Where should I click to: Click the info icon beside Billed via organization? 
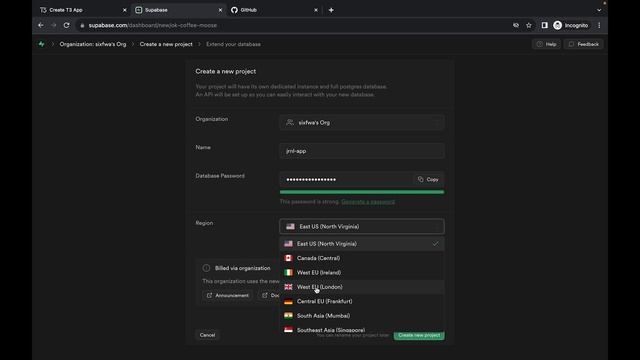tap(207, 268)
